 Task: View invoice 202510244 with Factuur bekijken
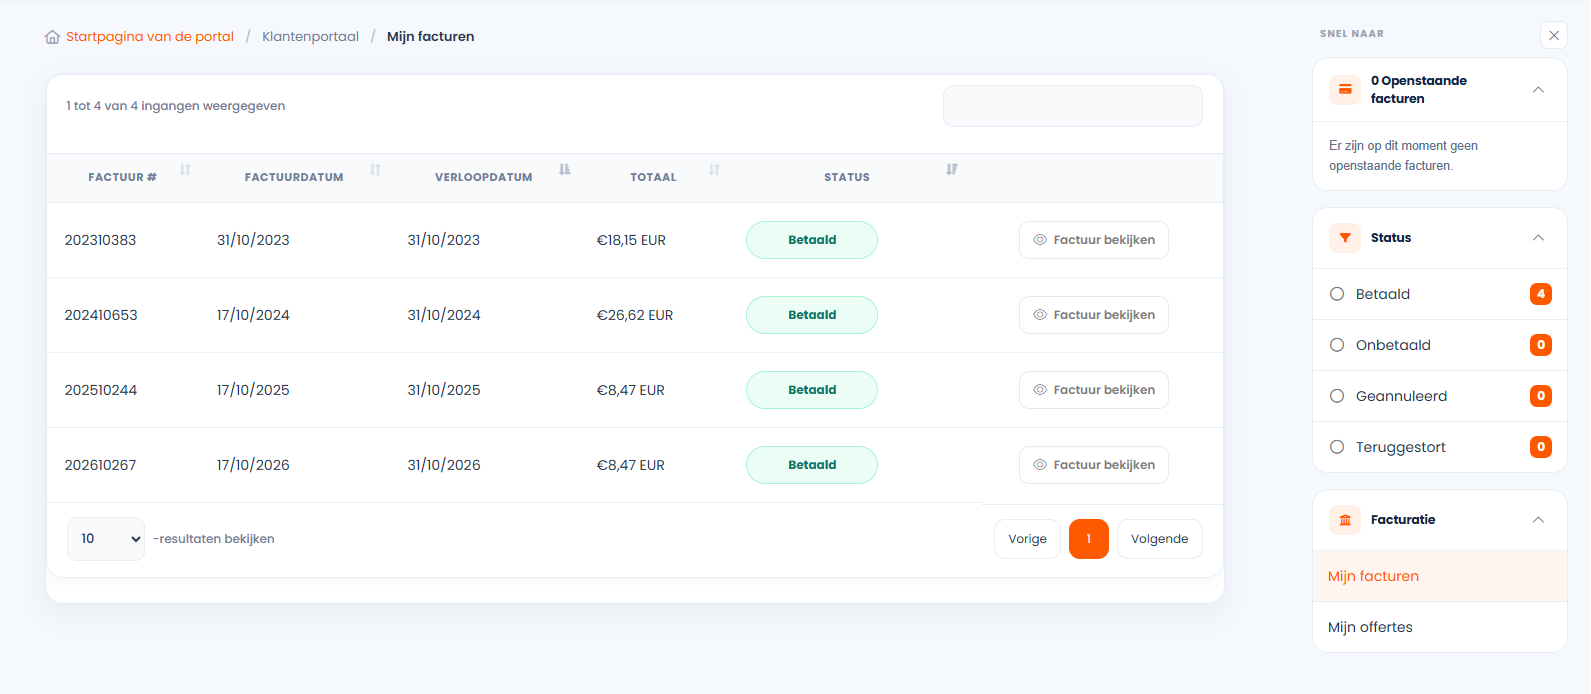tap(1094, 390)
